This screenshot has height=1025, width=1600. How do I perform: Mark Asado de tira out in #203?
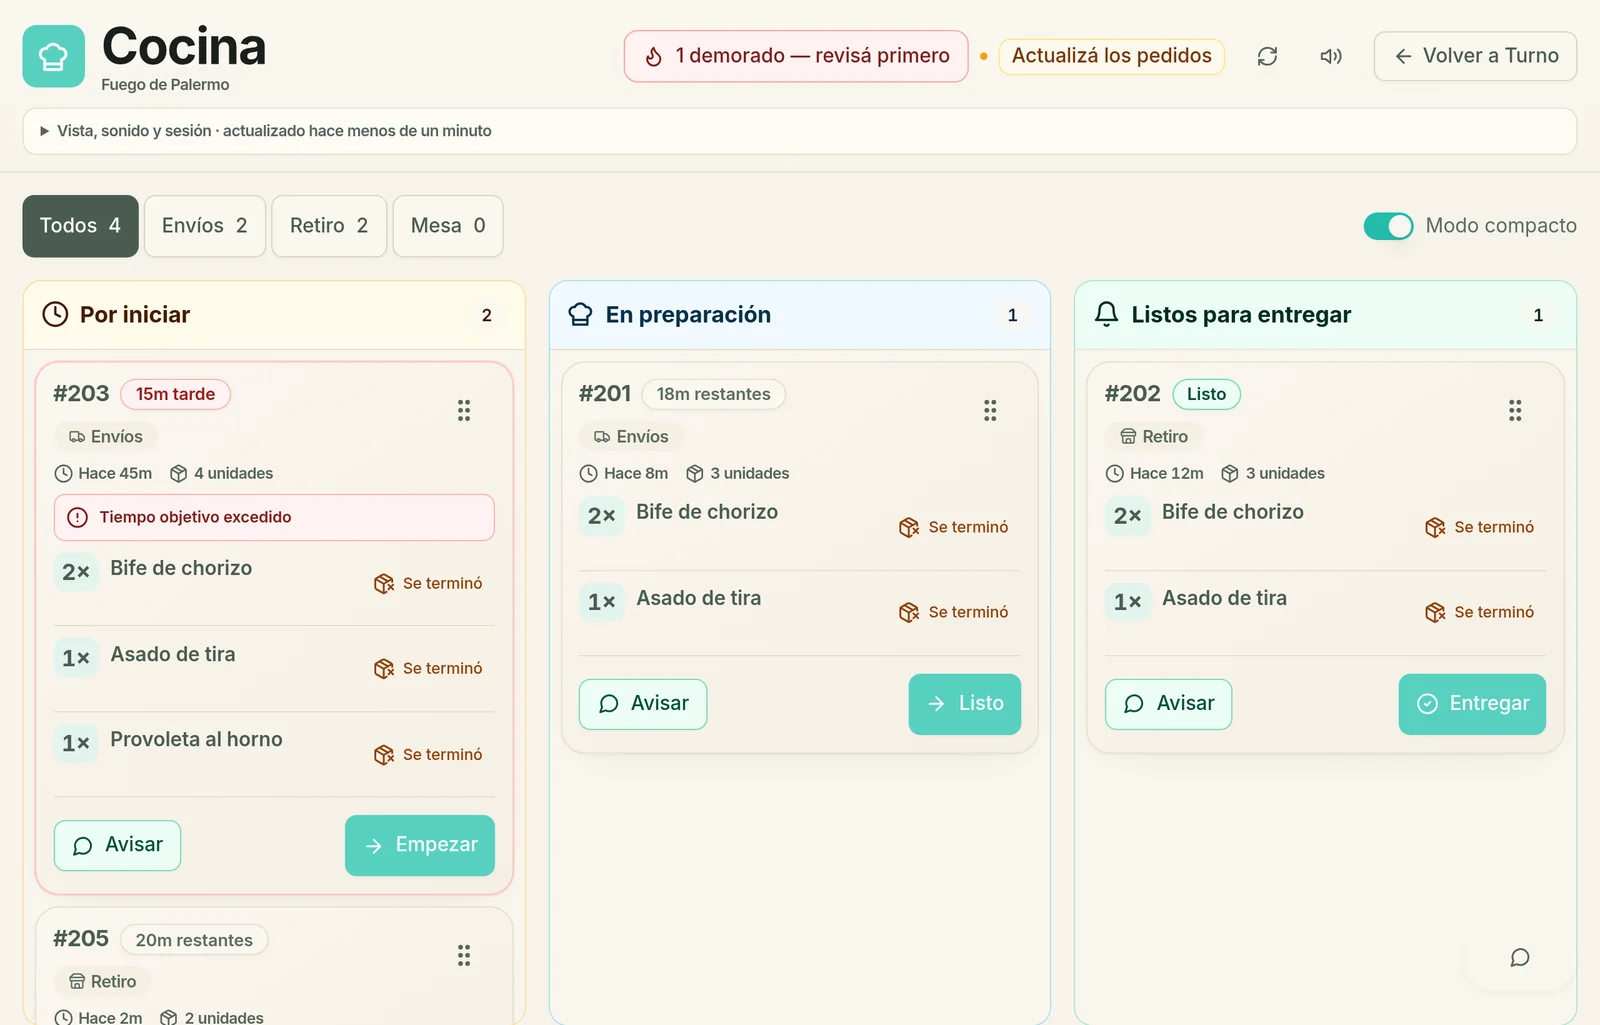point(429,668)
